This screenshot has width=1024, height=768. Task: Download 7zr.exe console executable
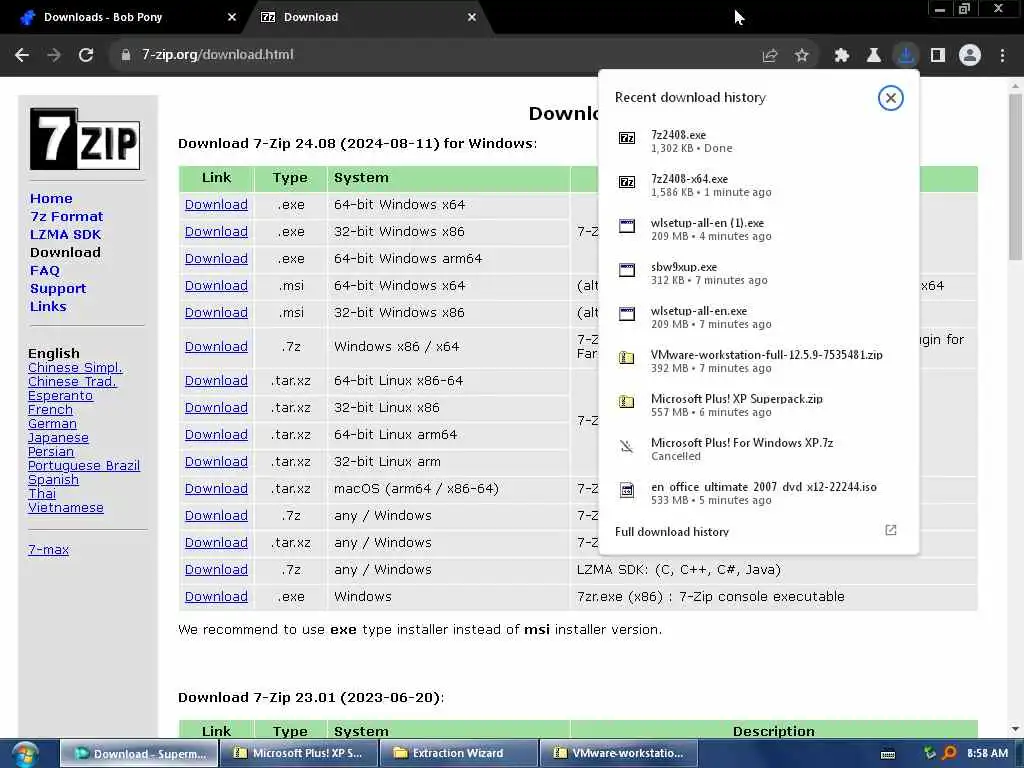click(x=216, y=597)
